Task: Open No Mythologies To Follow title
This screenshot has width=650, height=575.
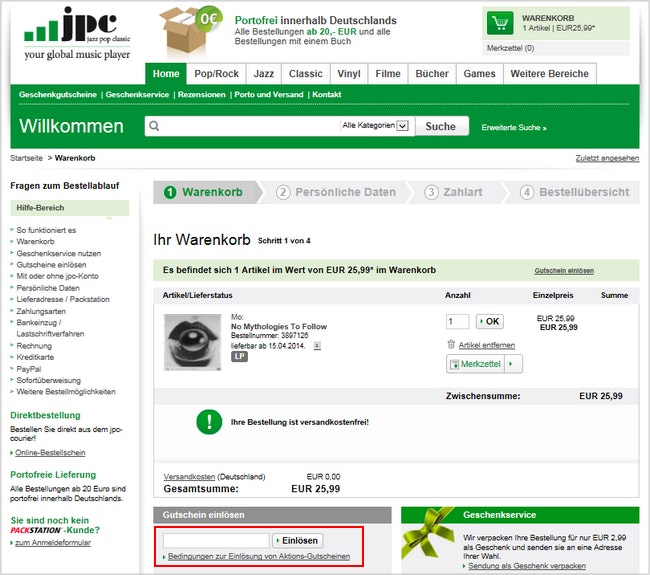Action: coord(279,326)
